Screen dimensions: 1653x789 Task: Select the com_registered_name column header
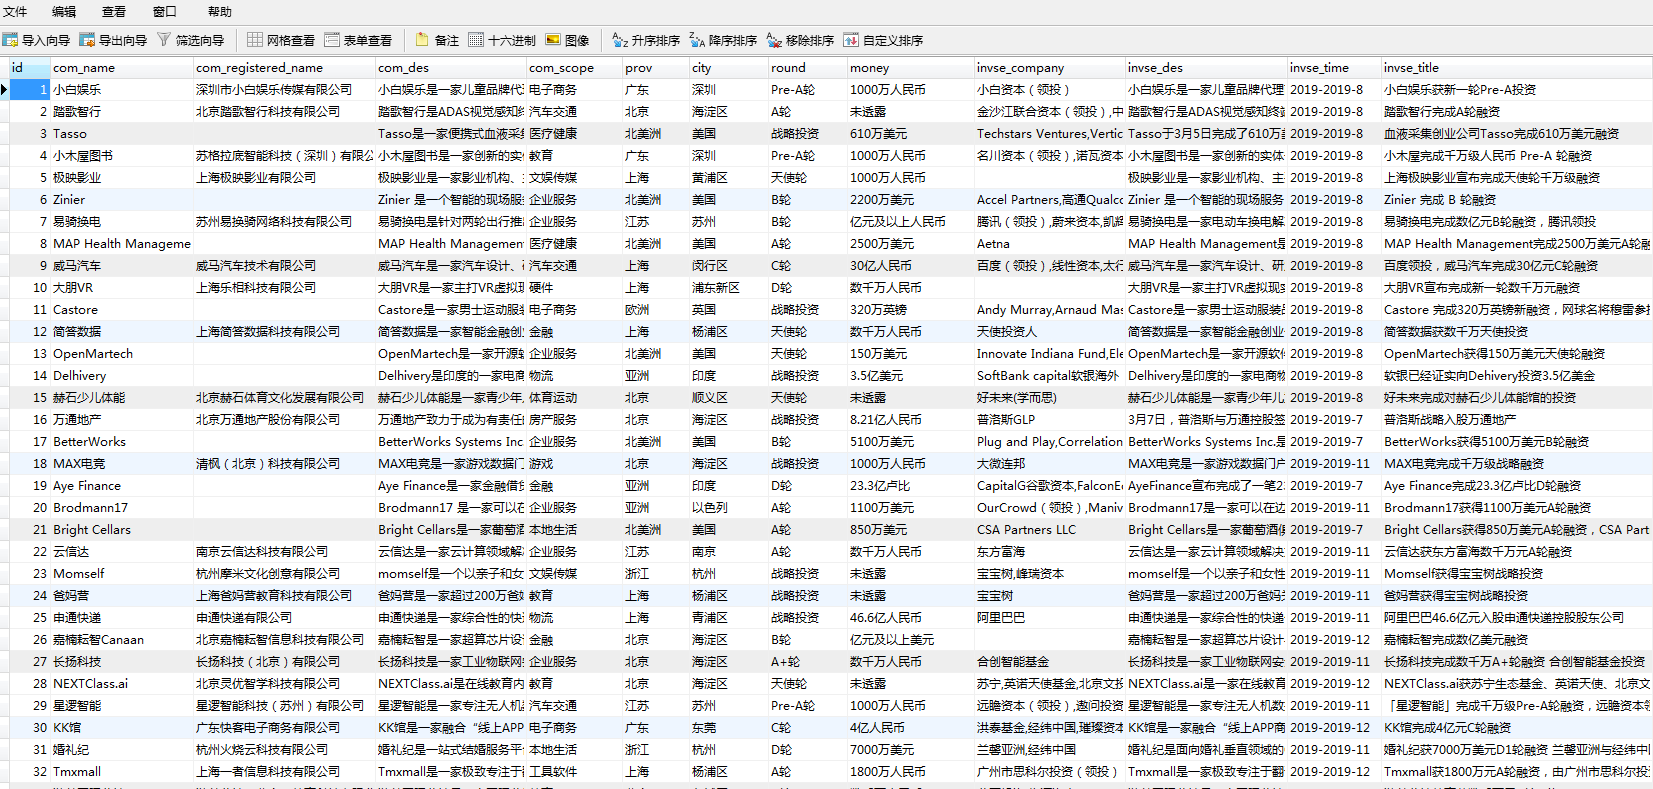(284, 68)
